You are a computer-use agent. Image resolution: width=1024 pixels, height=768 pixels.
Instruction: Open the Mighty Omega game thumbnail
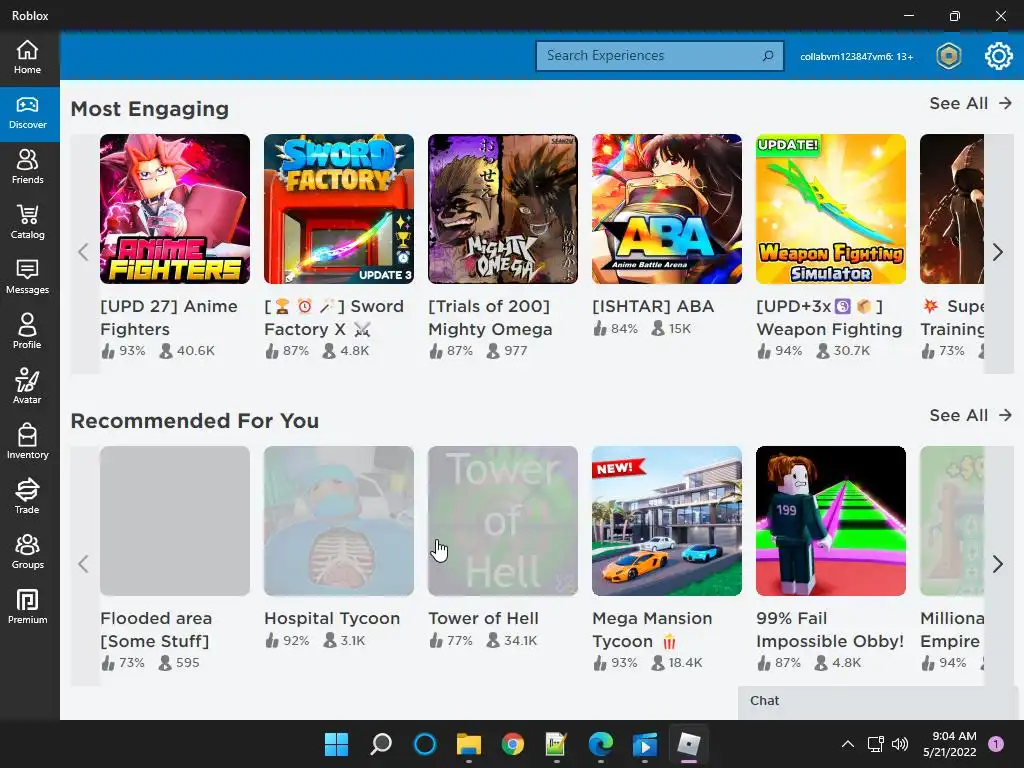(503, 209)
